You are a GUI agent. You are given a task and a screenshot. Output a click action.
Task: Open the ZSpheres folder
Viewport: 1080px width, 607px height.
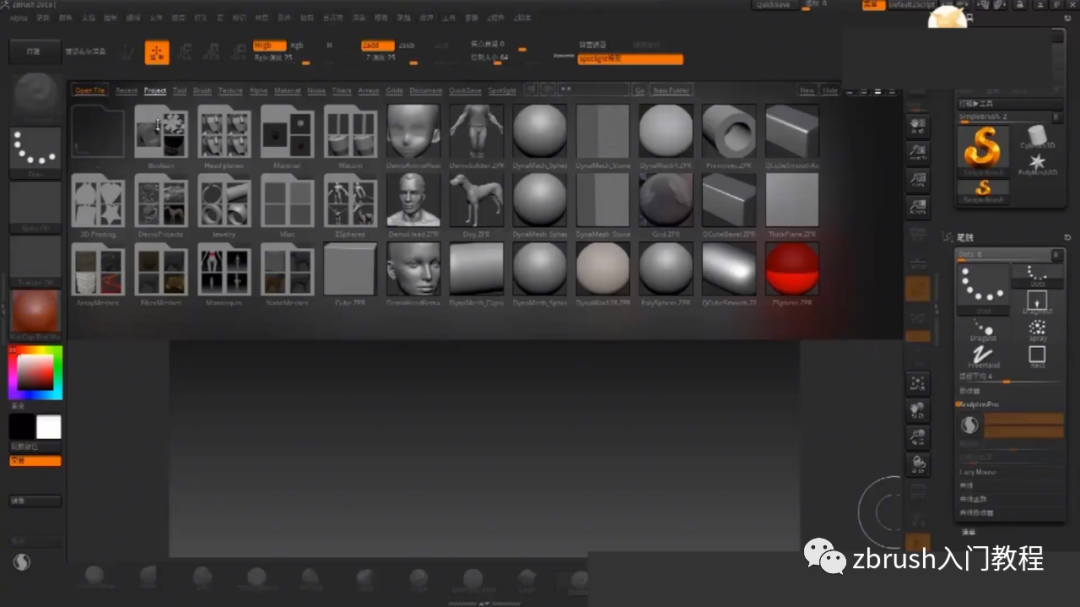coord(350,201)
